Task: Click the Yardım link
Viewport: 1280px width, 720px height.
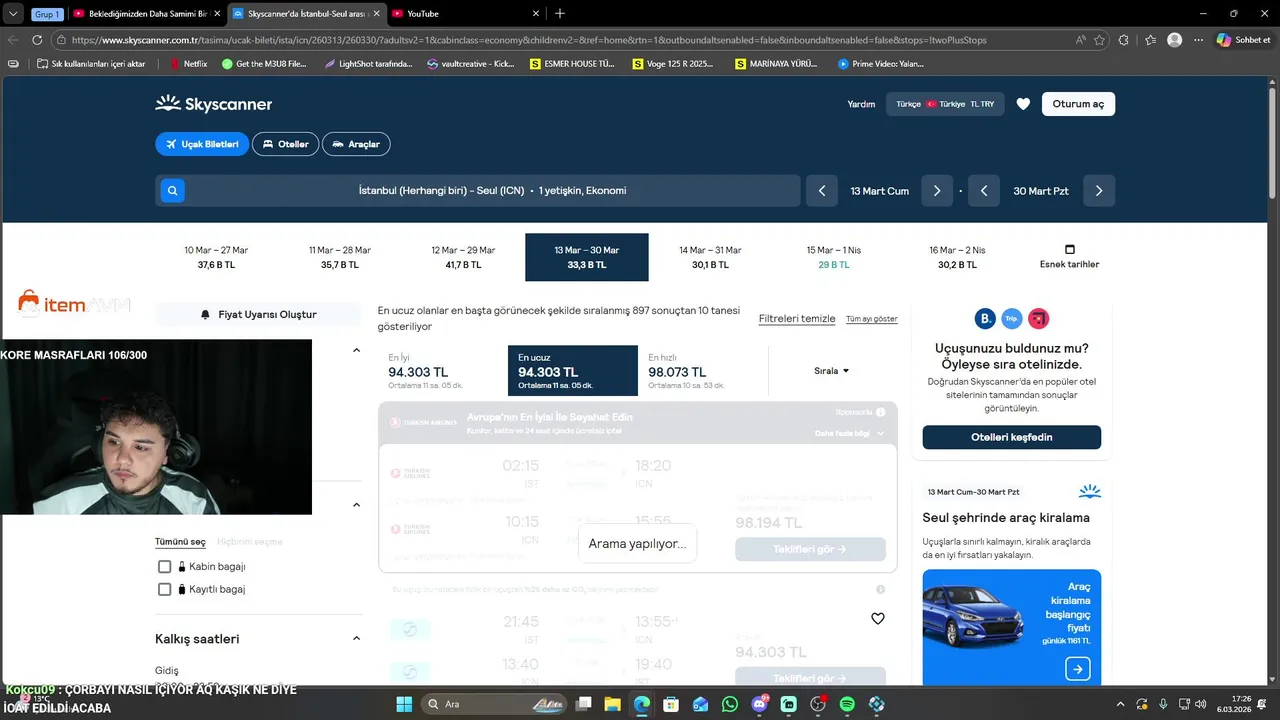Action: [861, 104]
